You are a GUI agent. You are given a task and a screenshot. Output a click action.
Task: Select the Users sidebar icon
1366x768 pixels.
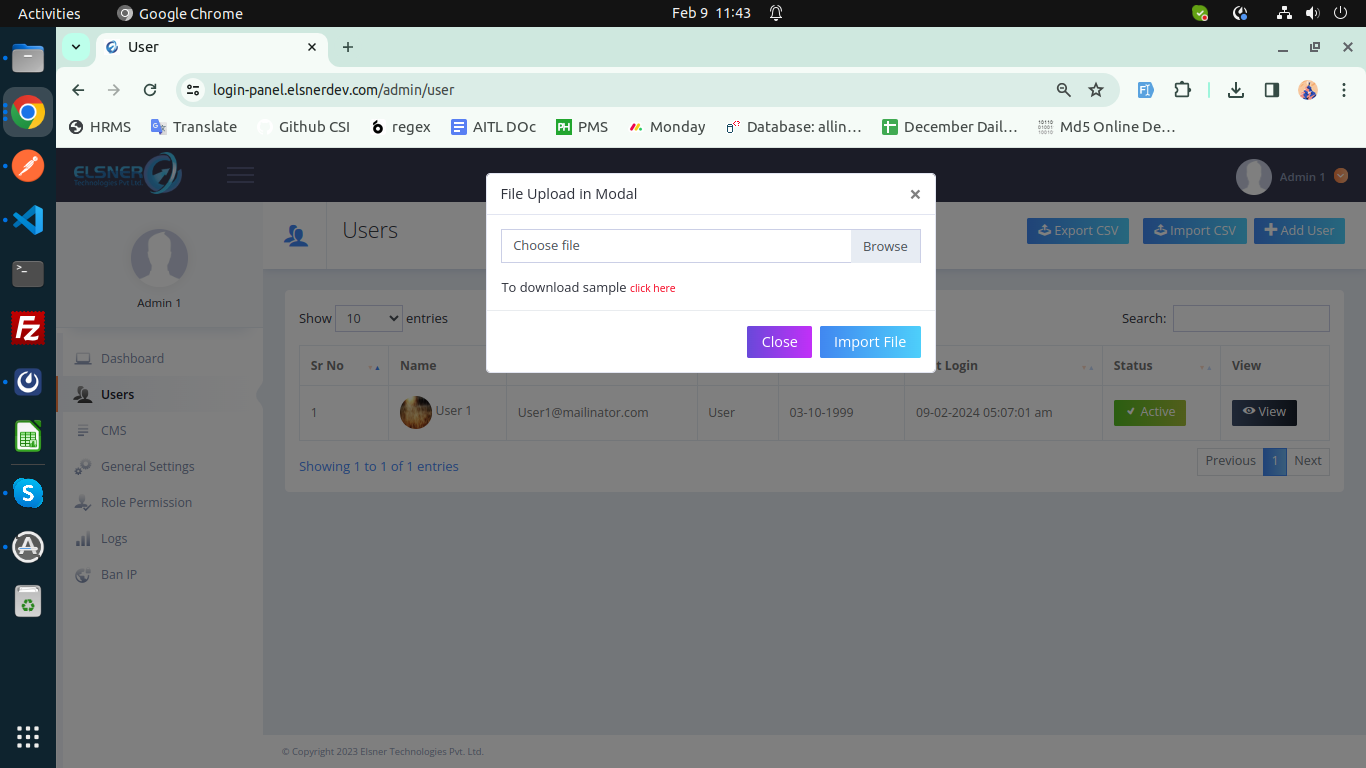[83, 394]
